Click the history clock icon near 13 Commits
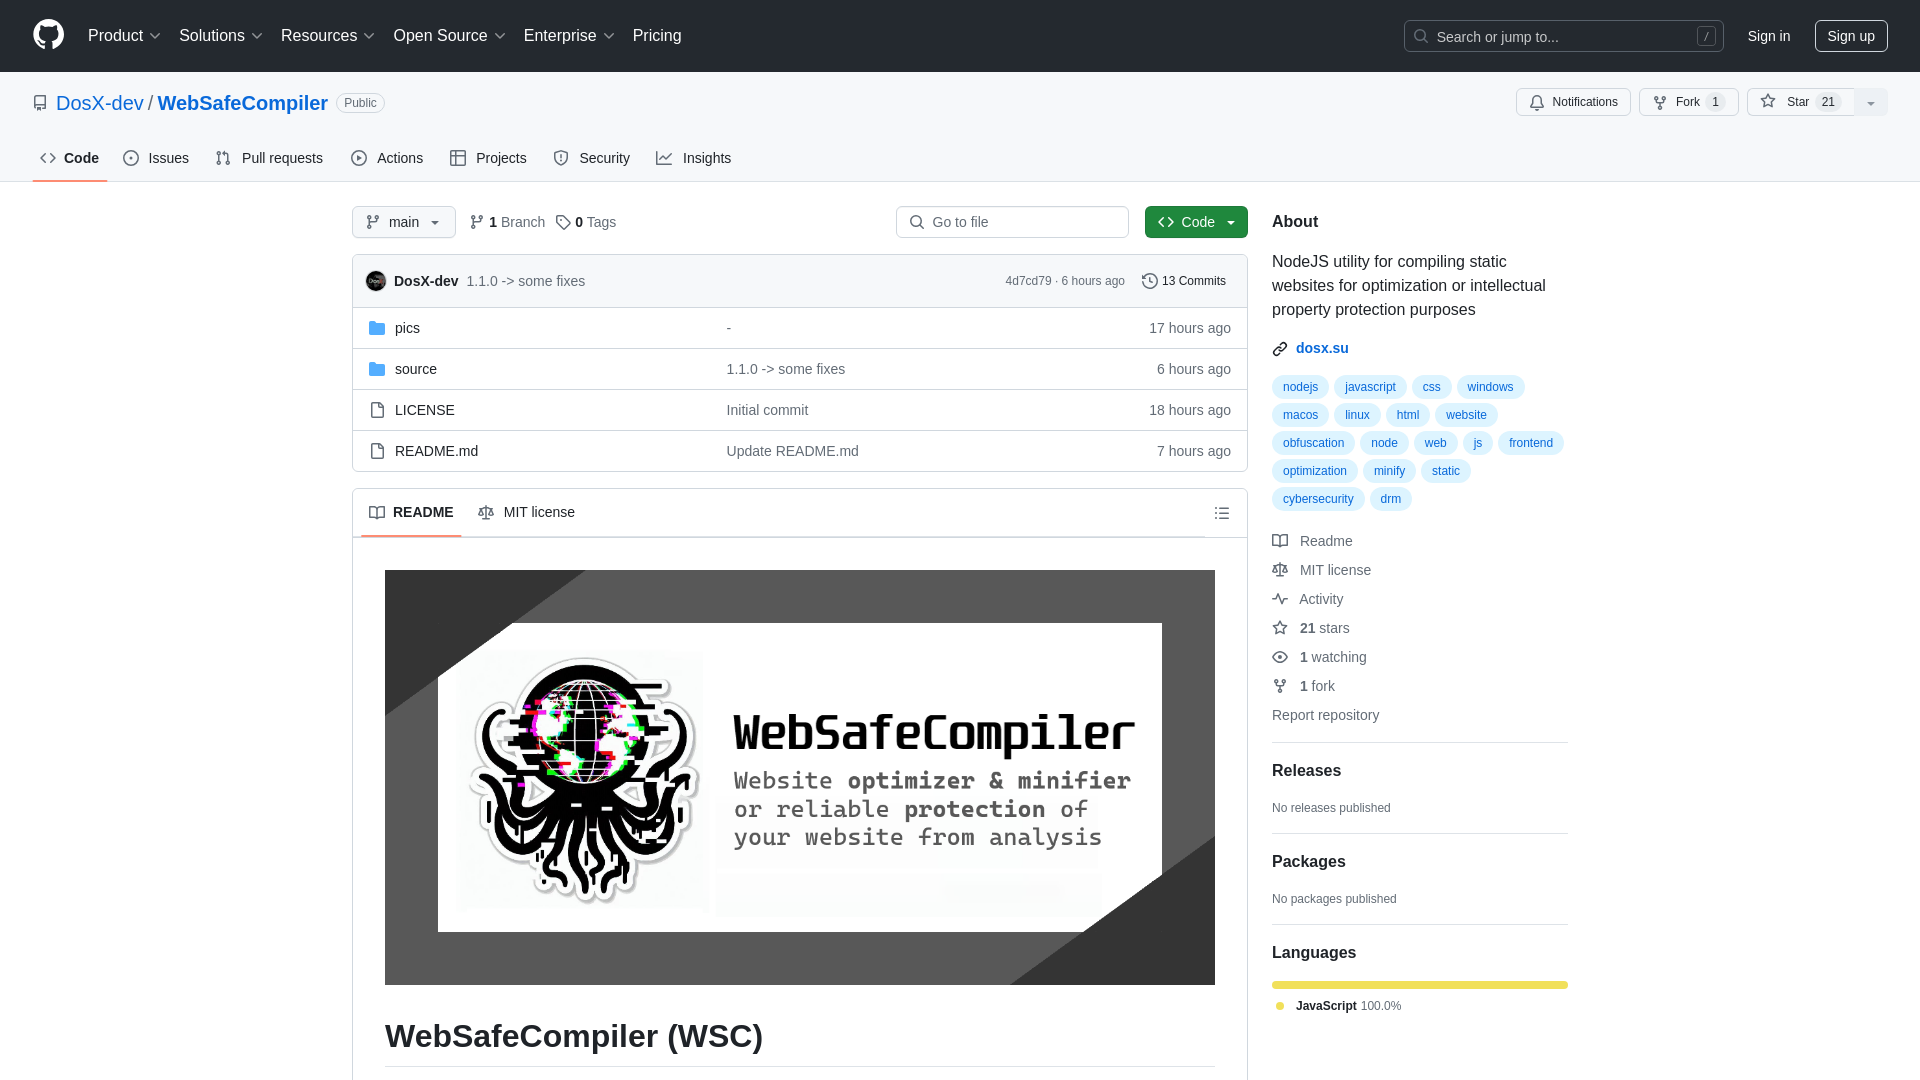The image size is (1920, 1080). tap(1150, 281)
